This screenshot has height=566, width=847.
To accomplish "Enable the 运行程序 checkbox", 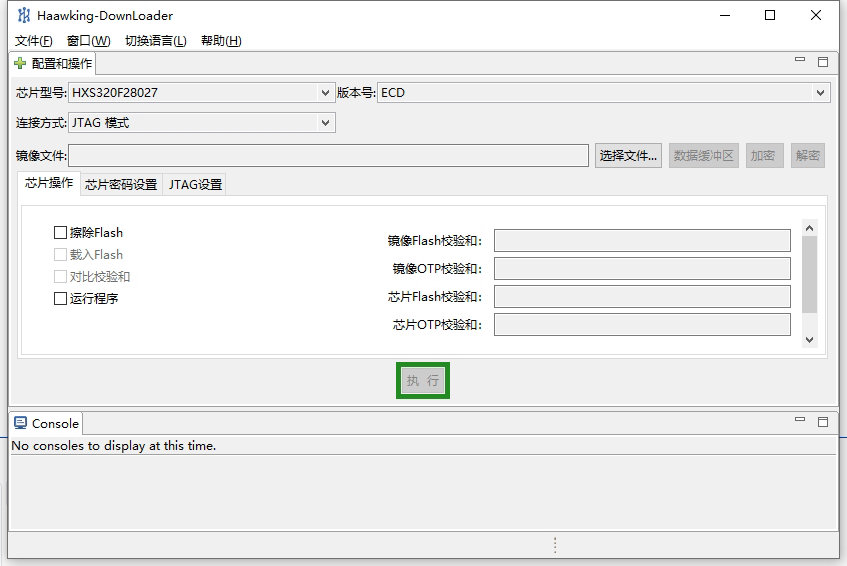I will point(60,299).
